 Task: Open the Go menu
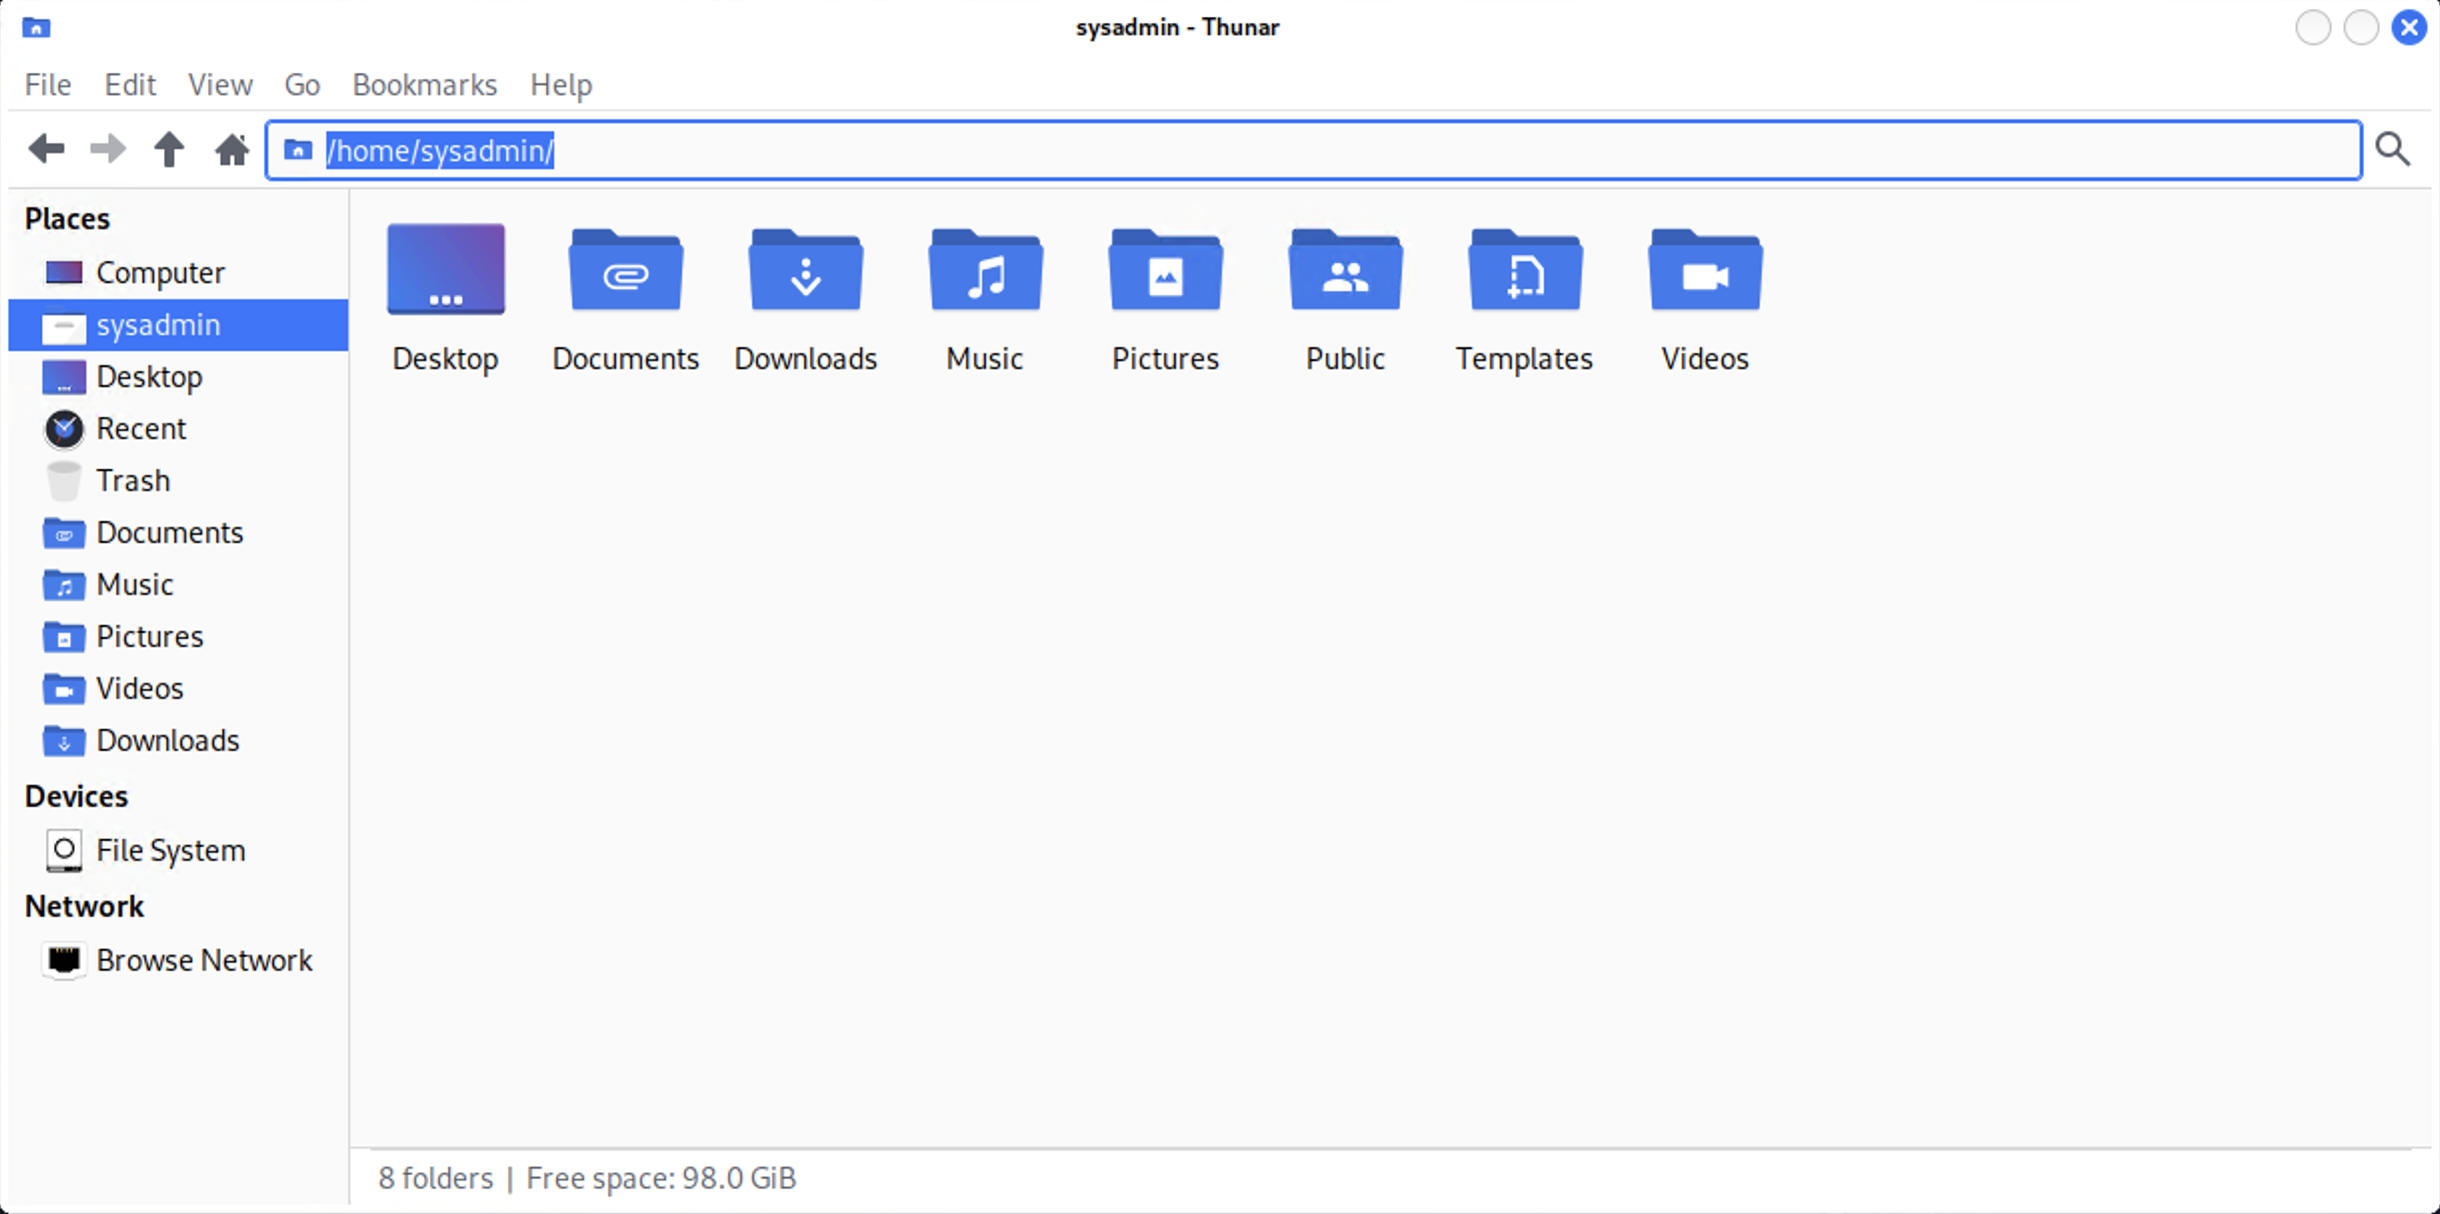302,85
